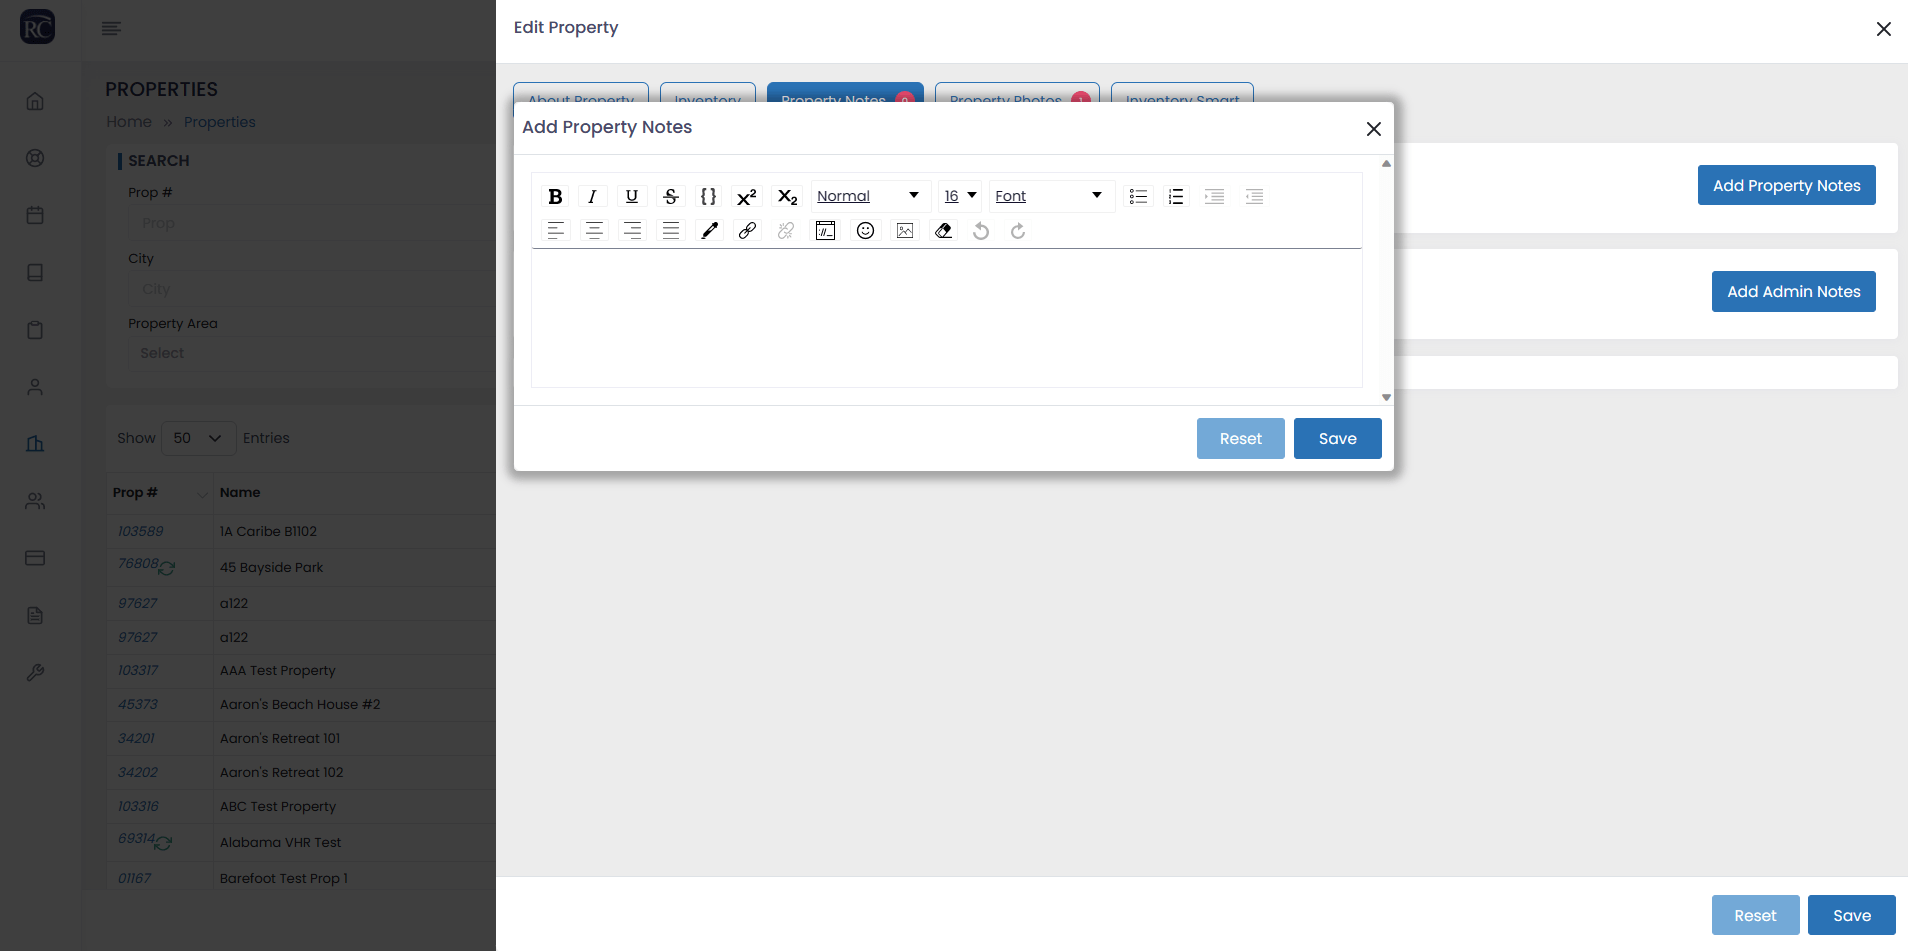Open the text color picker pen tool
Image resolution: width=1908 pixels, height=951 pixels.
click(709, 230)
